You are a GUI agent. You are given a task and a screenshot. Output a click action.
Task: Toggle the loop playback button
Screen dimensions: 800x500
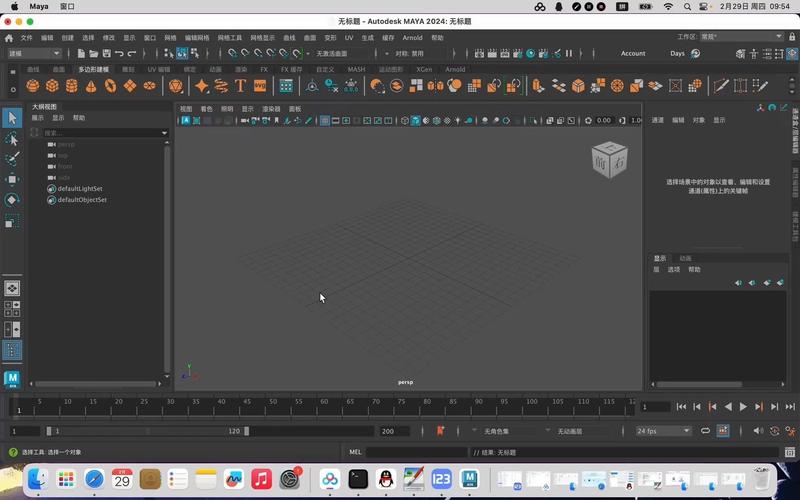pyautogui.click(x=705, y=431)
